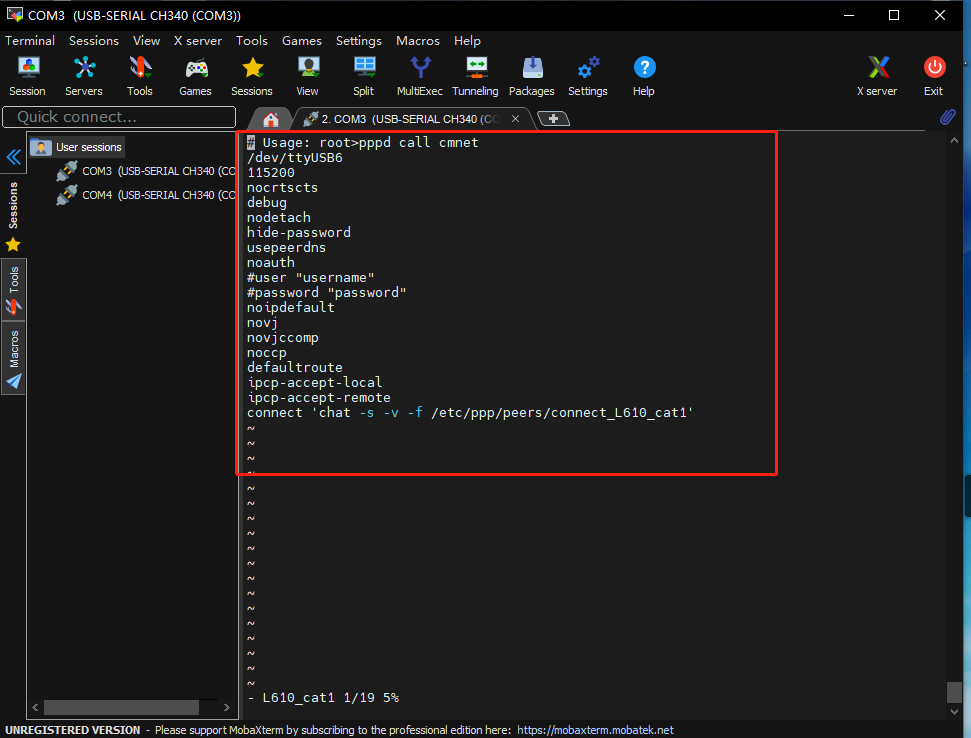Click sidebar horizontal scrollbar right arrow
The height and width of the screenshot is (738, 971).
pos(227,707)
